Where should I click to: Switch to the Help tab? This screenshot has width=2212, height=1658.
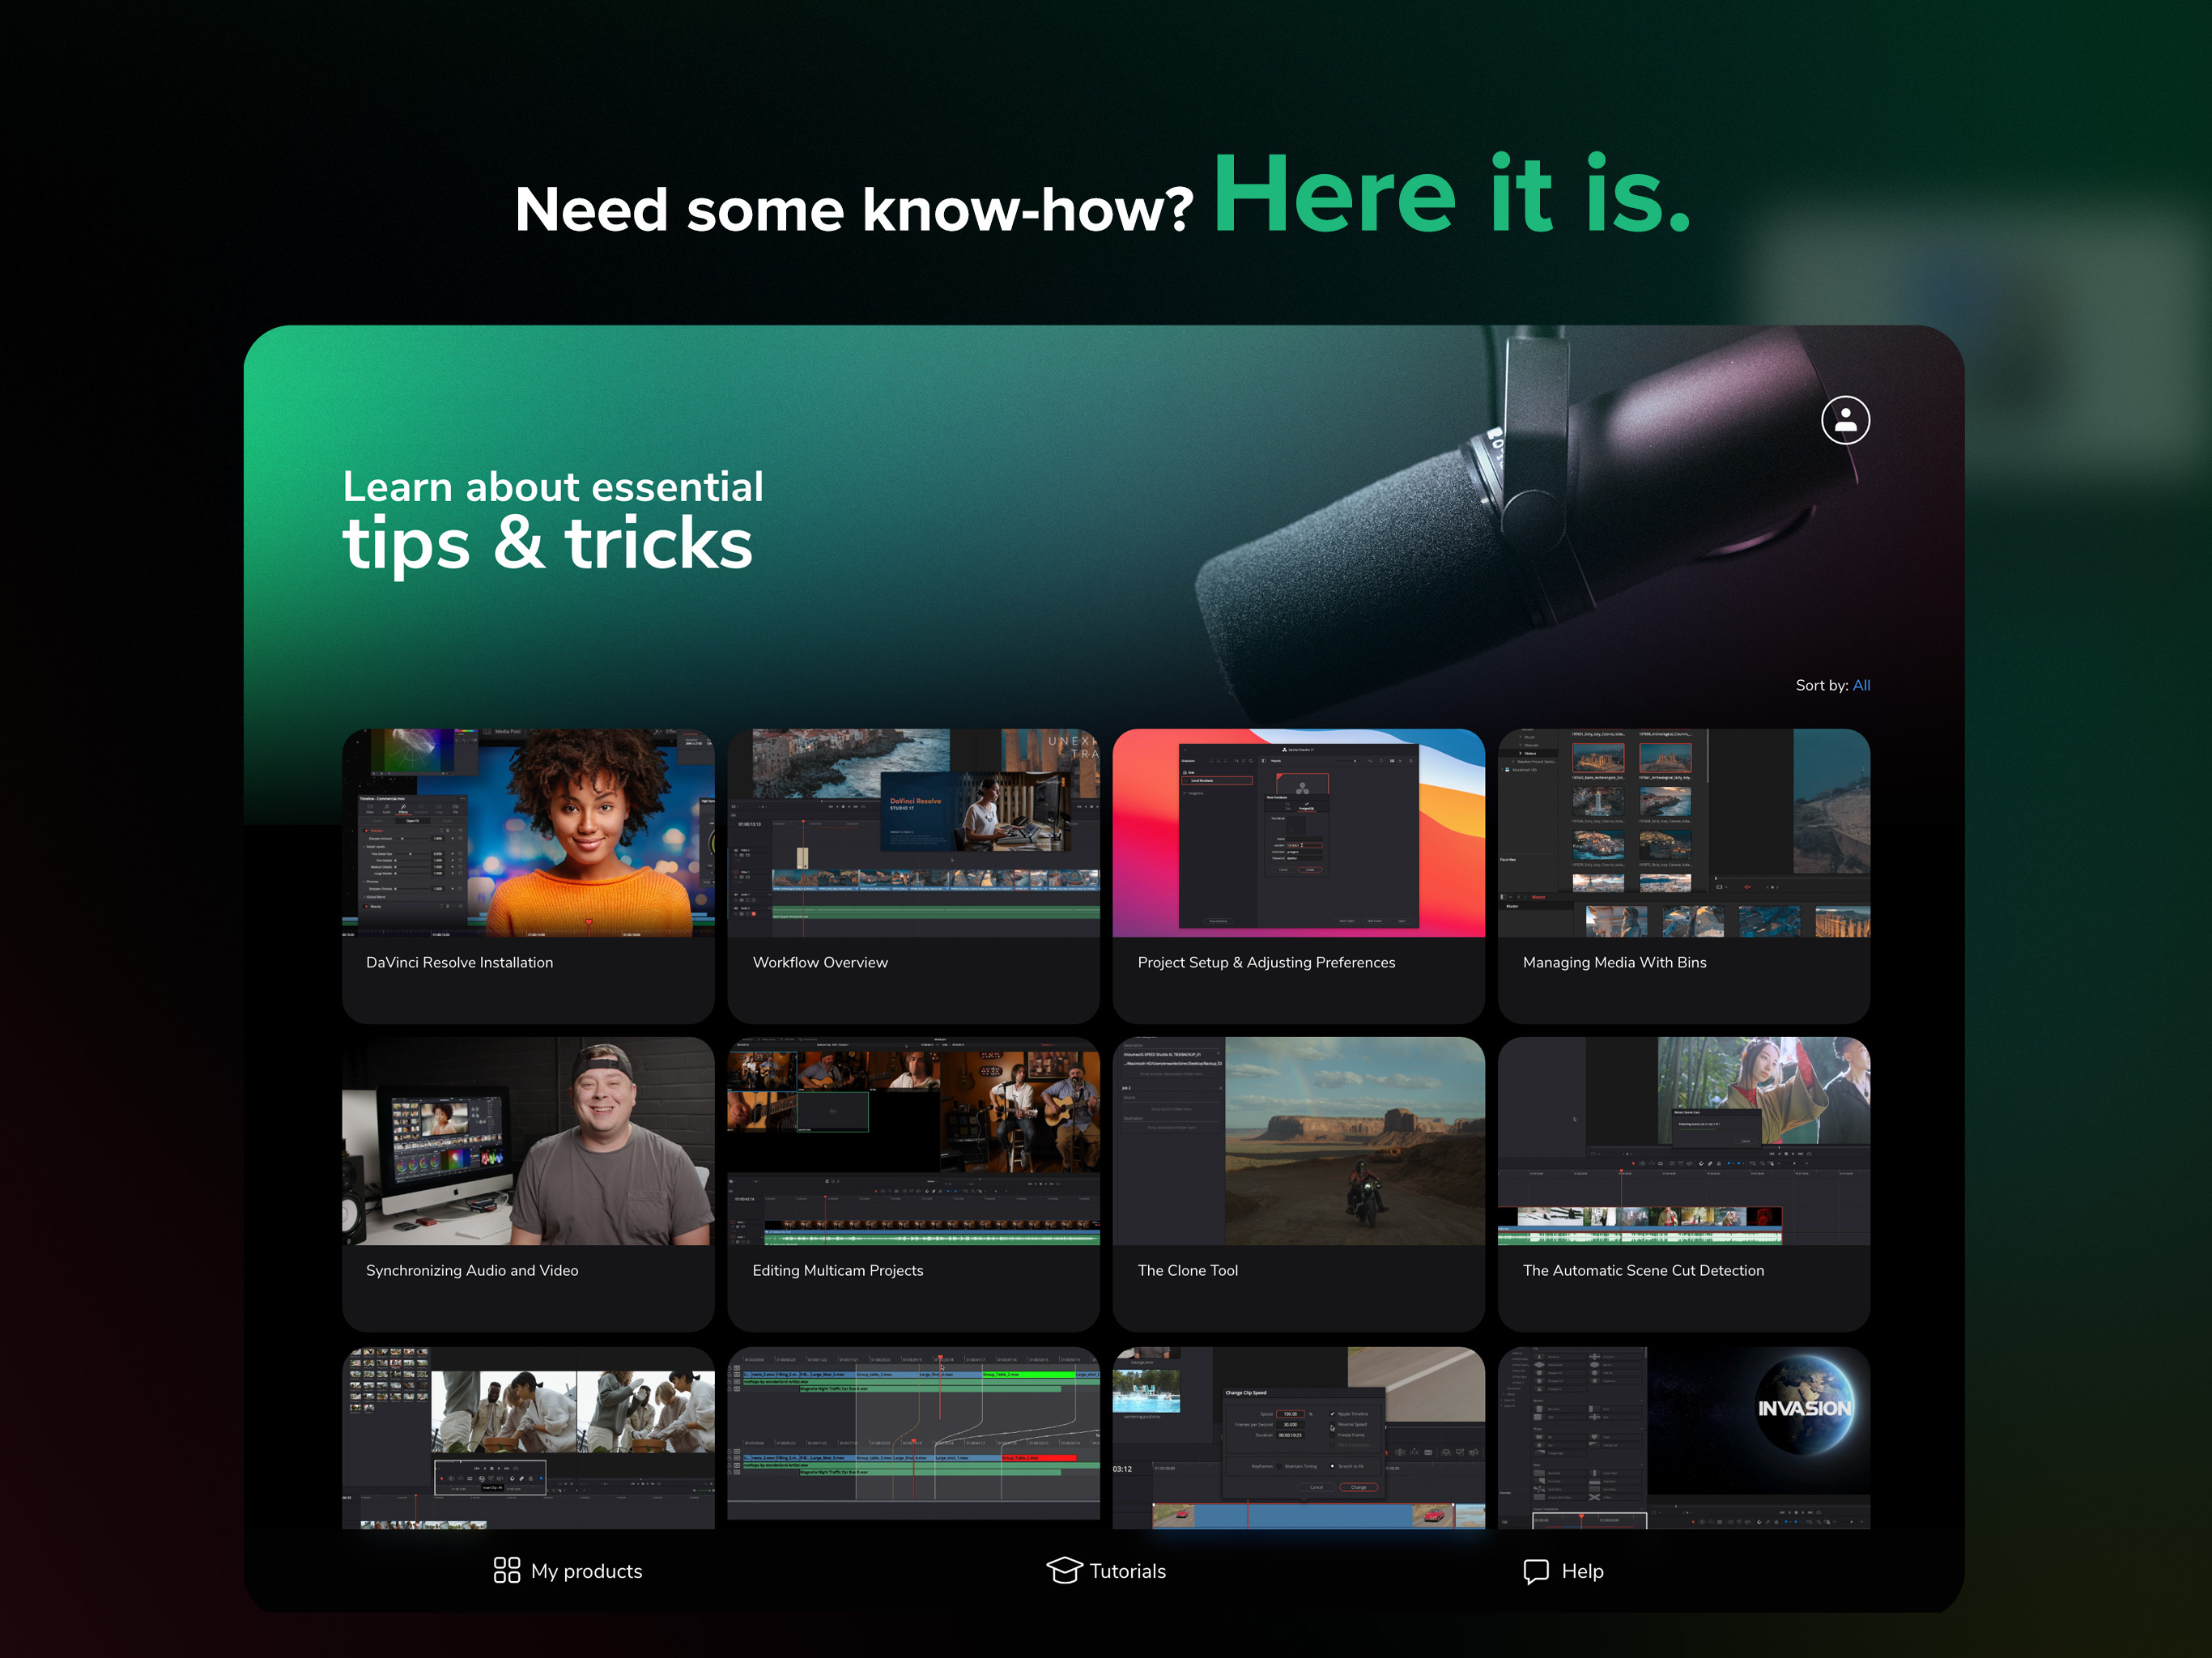(x=1563, y=1571)
